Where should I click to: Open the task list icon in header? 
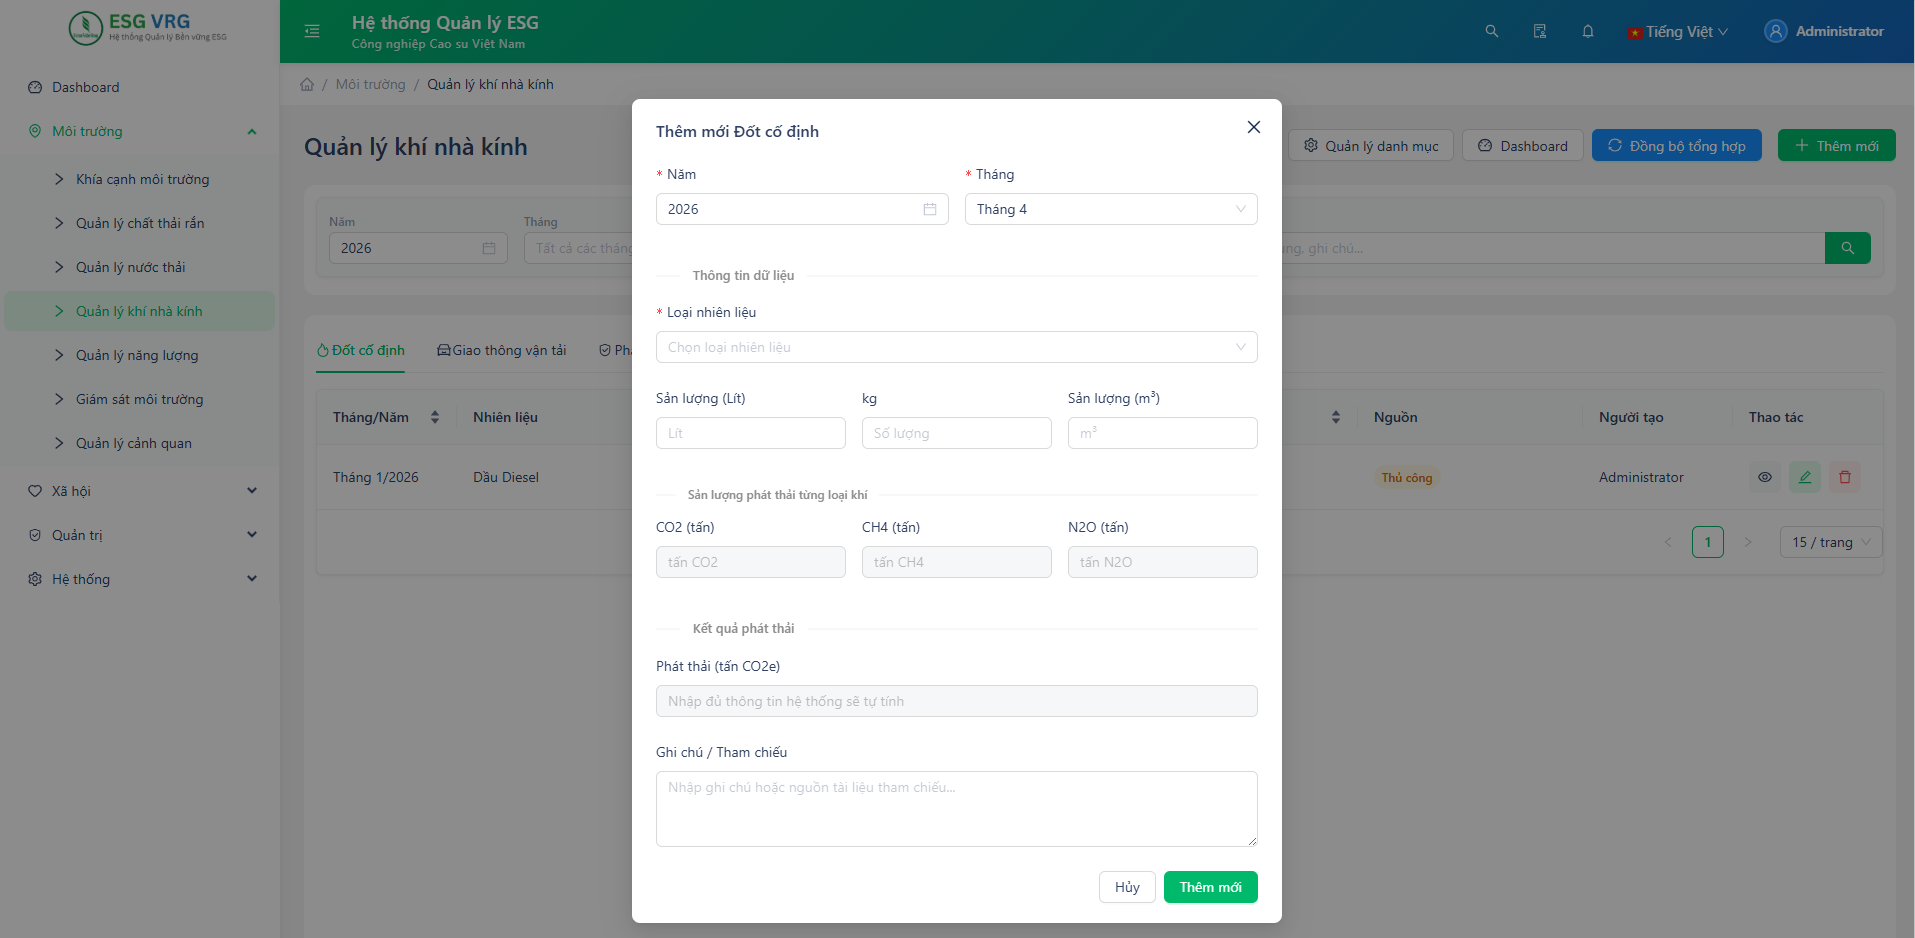tap(1540, 31)
